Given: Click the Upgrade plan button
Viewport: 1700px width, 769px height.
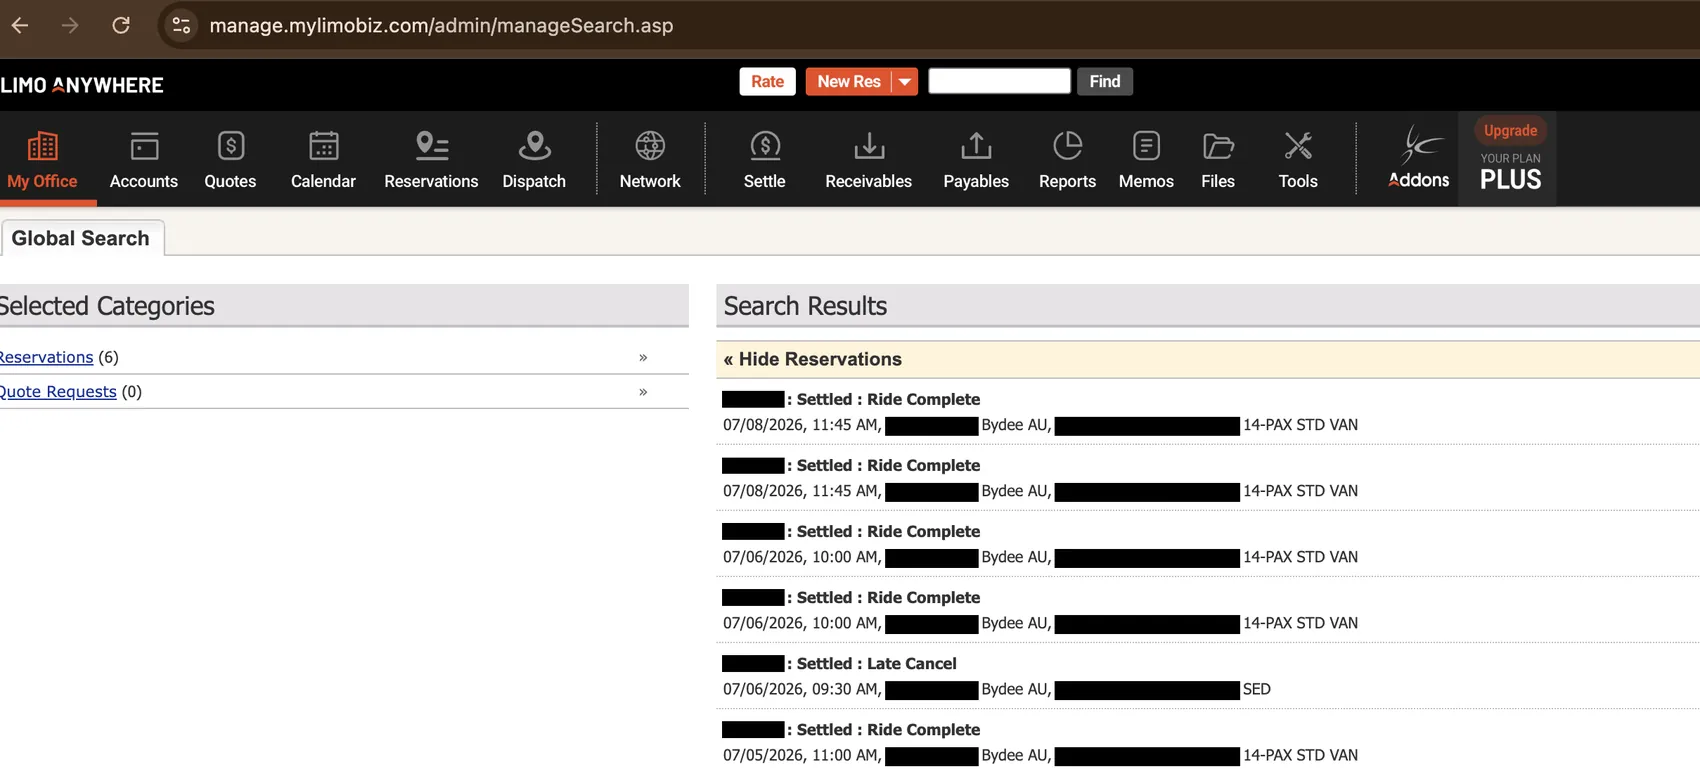Looking at the screenshot, I should point(1510,130).
